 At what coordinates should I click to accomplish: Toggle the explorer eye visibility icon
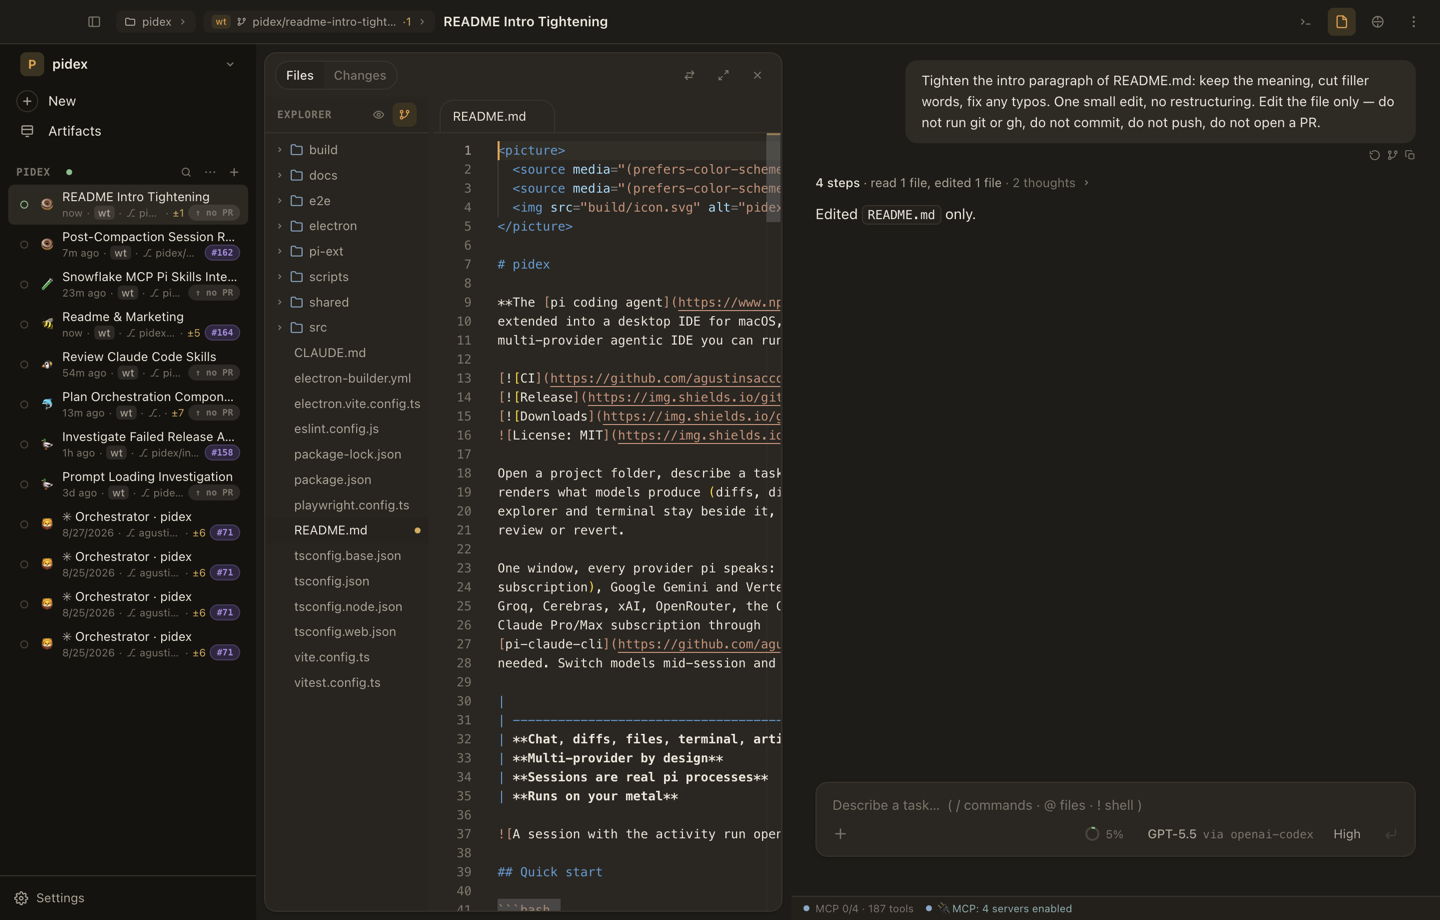coord(378,115)
